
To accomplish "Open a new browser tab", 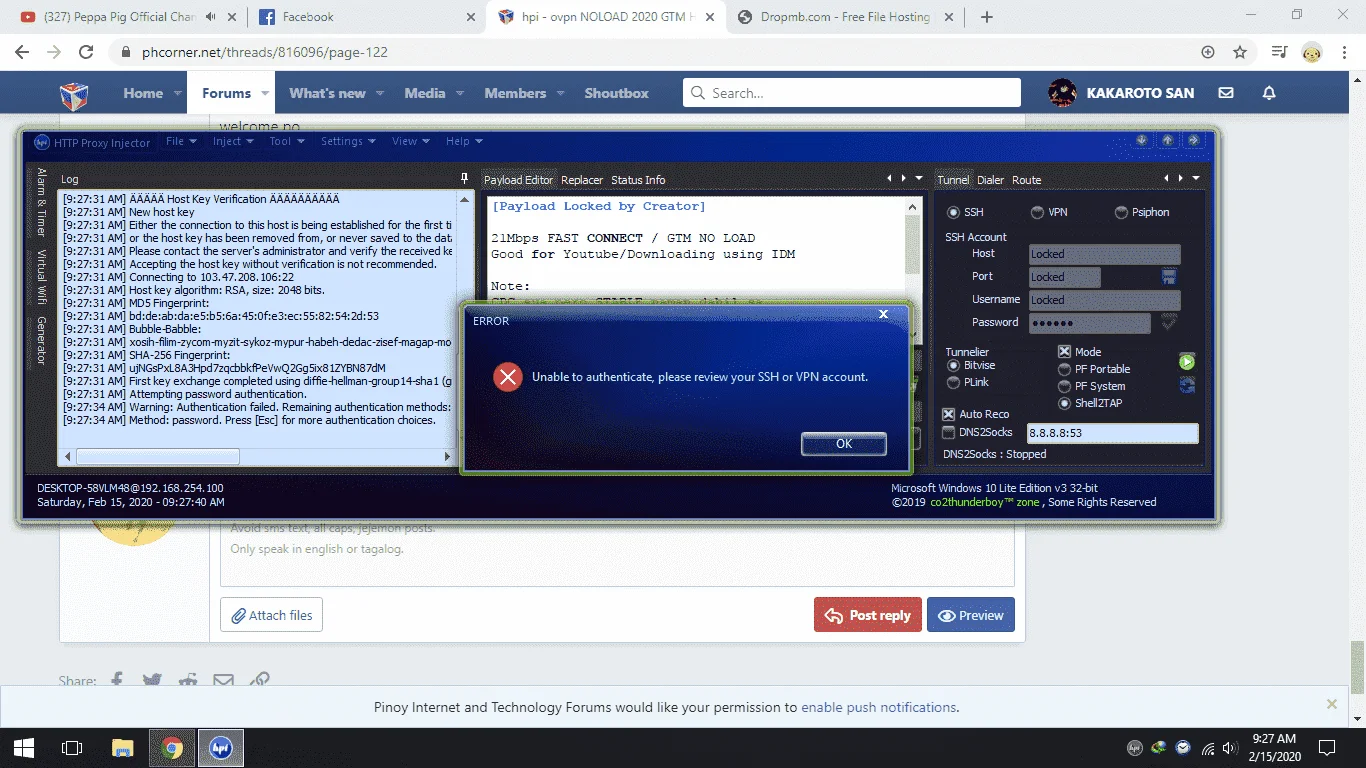I will tap(987, 17).
